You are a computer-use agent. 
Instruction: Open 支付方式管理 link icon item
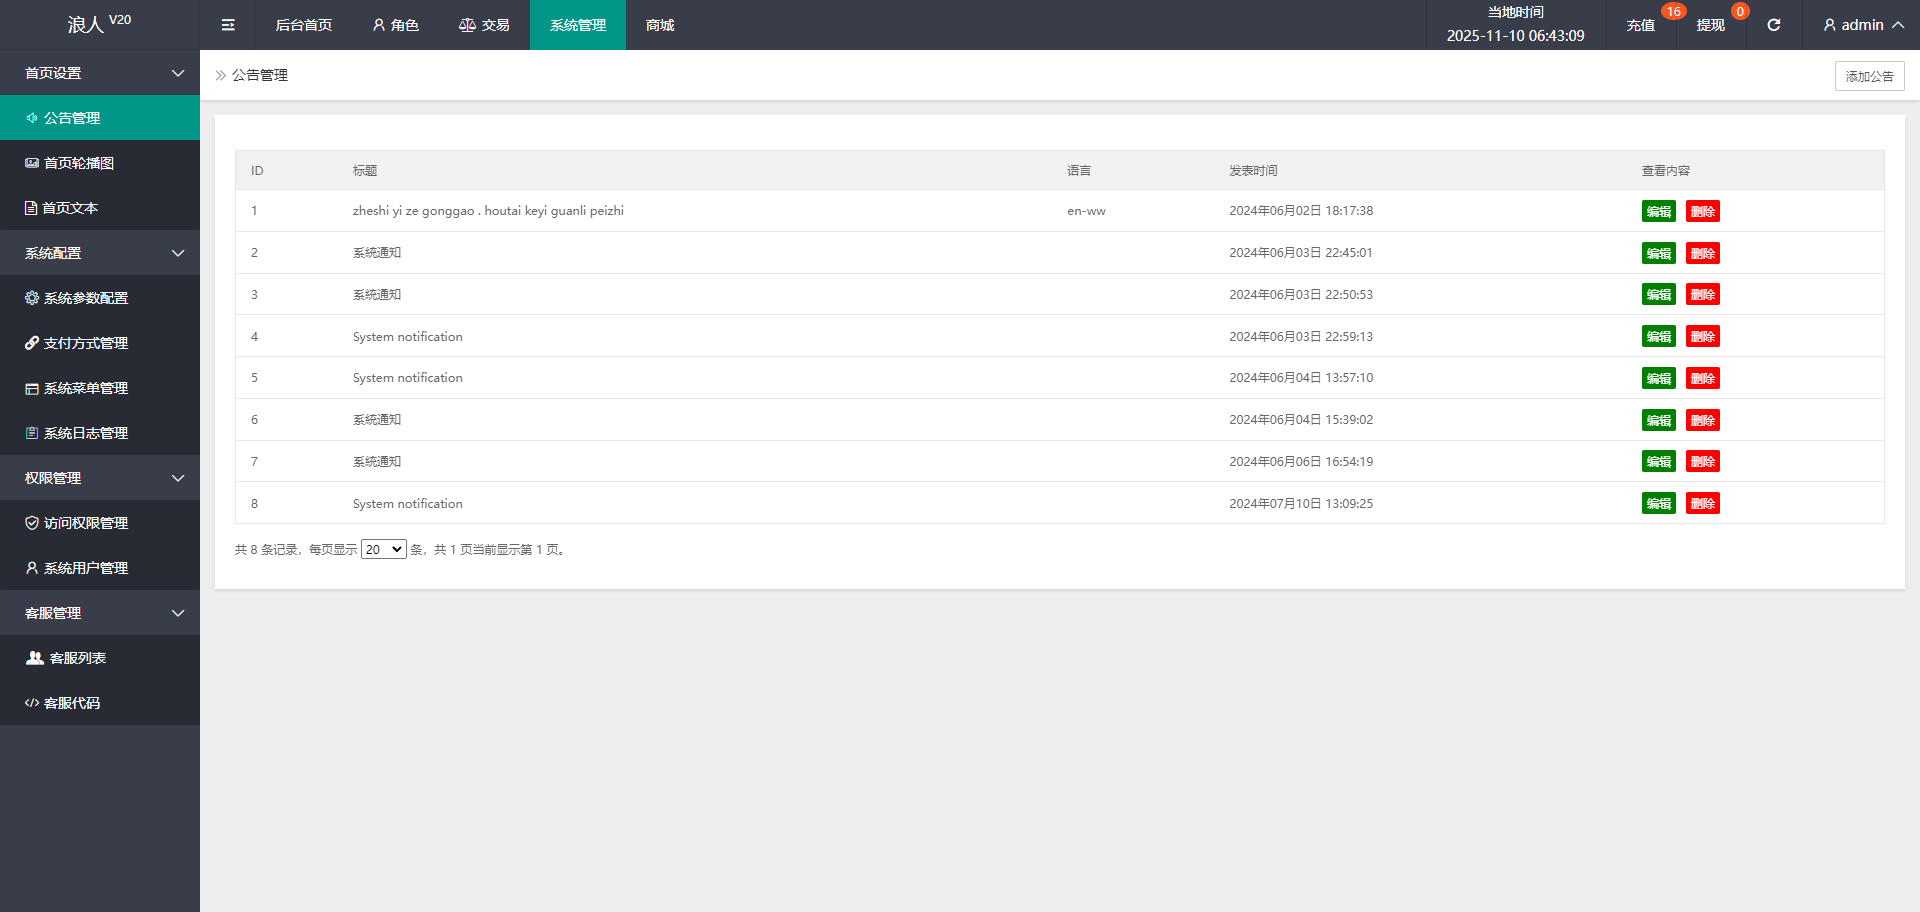[77, 343]
